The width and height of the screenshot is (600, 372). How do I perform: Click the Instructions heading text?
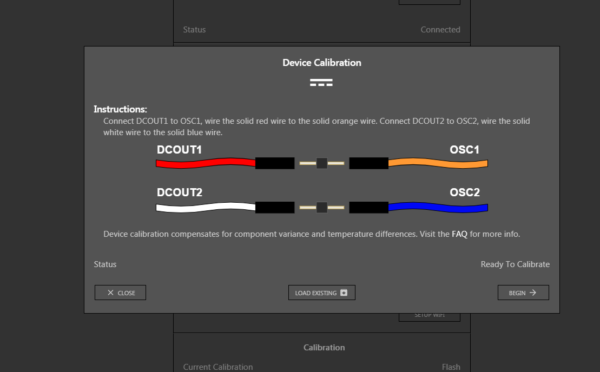(x=120, y=109)
